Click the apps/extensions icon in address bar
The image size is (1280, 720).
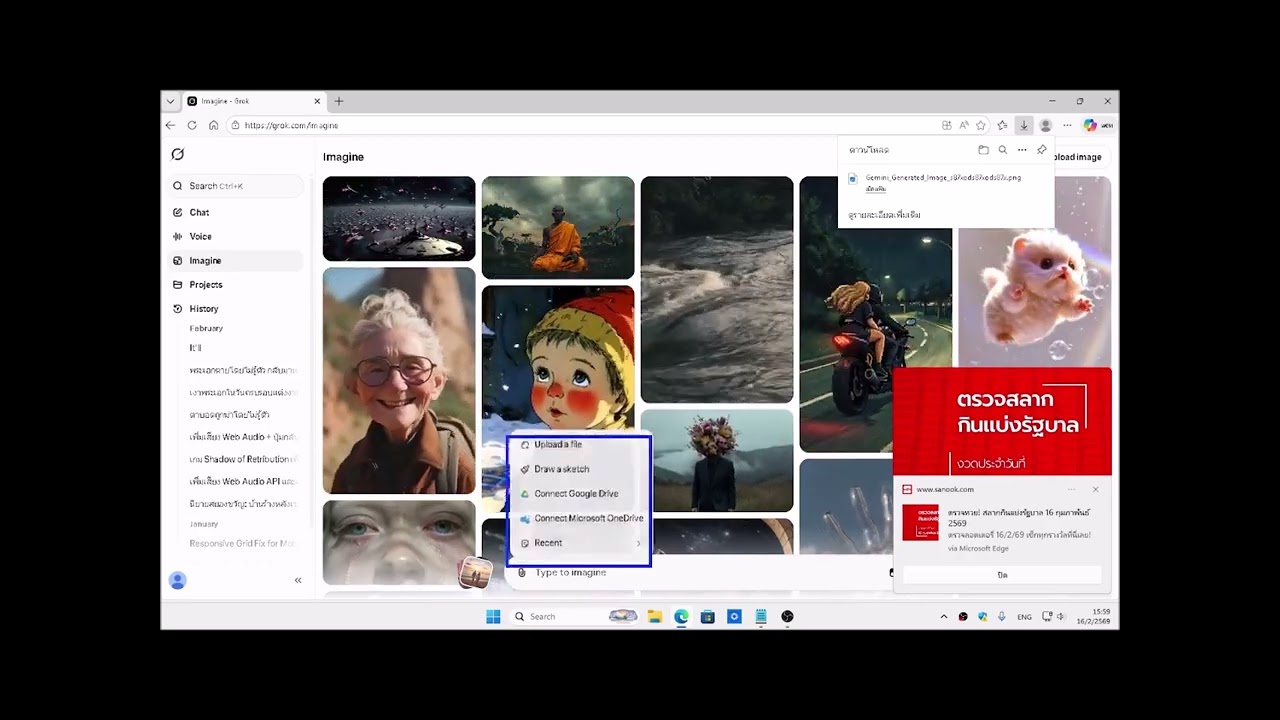pos(947,125)
